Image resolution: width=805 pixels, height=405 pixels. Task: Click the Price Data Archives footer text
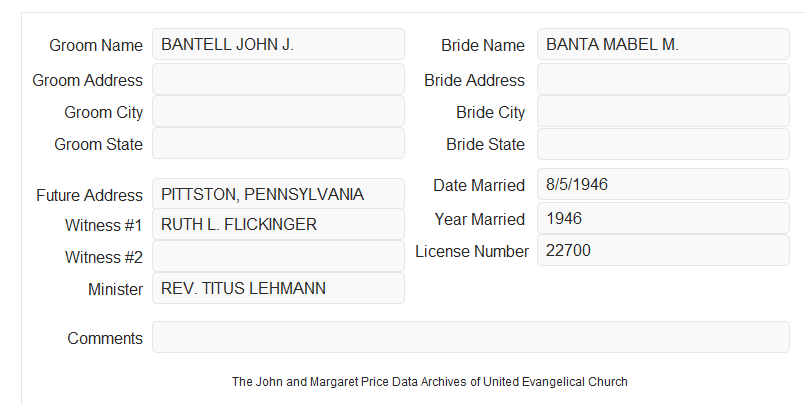[430, 382]
